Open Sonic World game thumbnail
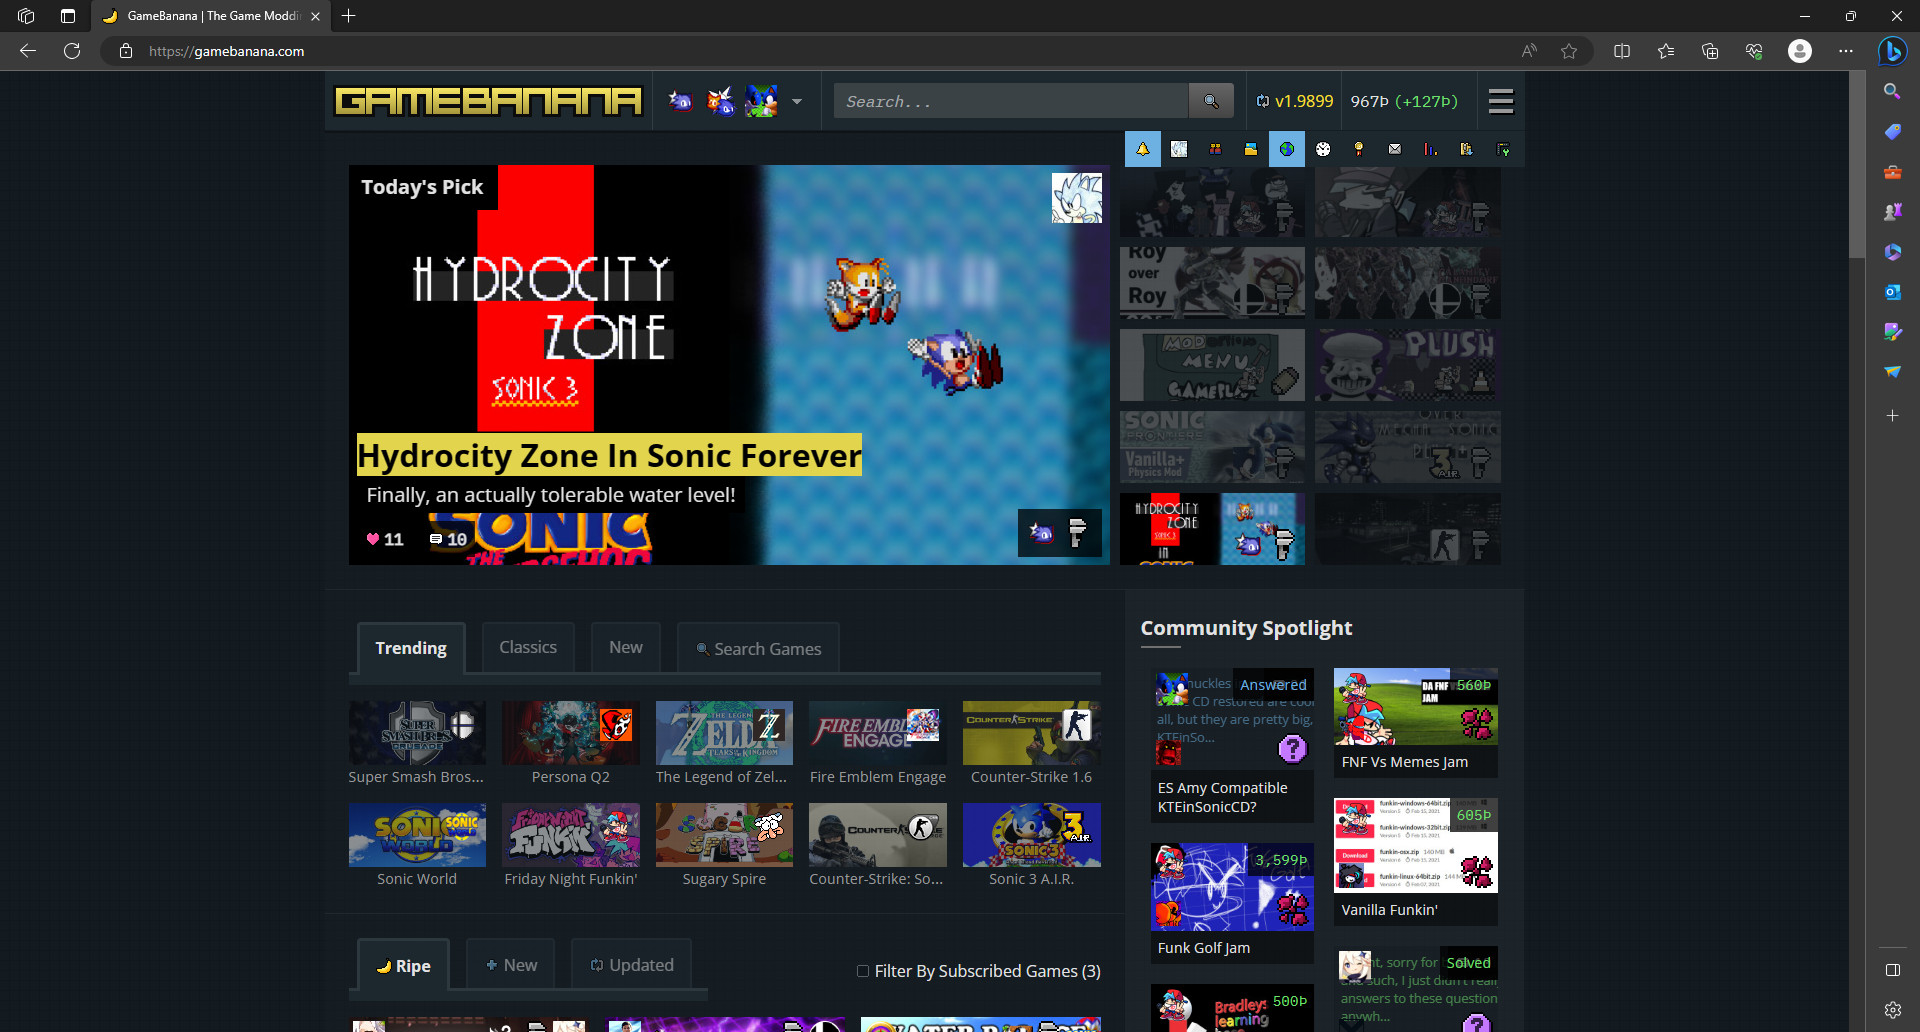This screenshot has height=1032, width=1920. (x=417, y=835)
